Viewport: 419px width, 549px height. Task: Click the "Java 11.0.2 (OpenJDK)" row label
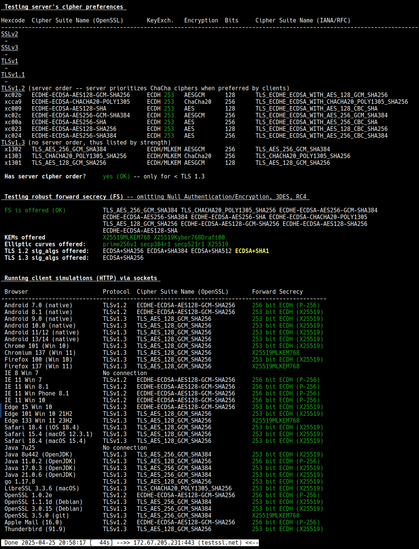pos(40,461)
